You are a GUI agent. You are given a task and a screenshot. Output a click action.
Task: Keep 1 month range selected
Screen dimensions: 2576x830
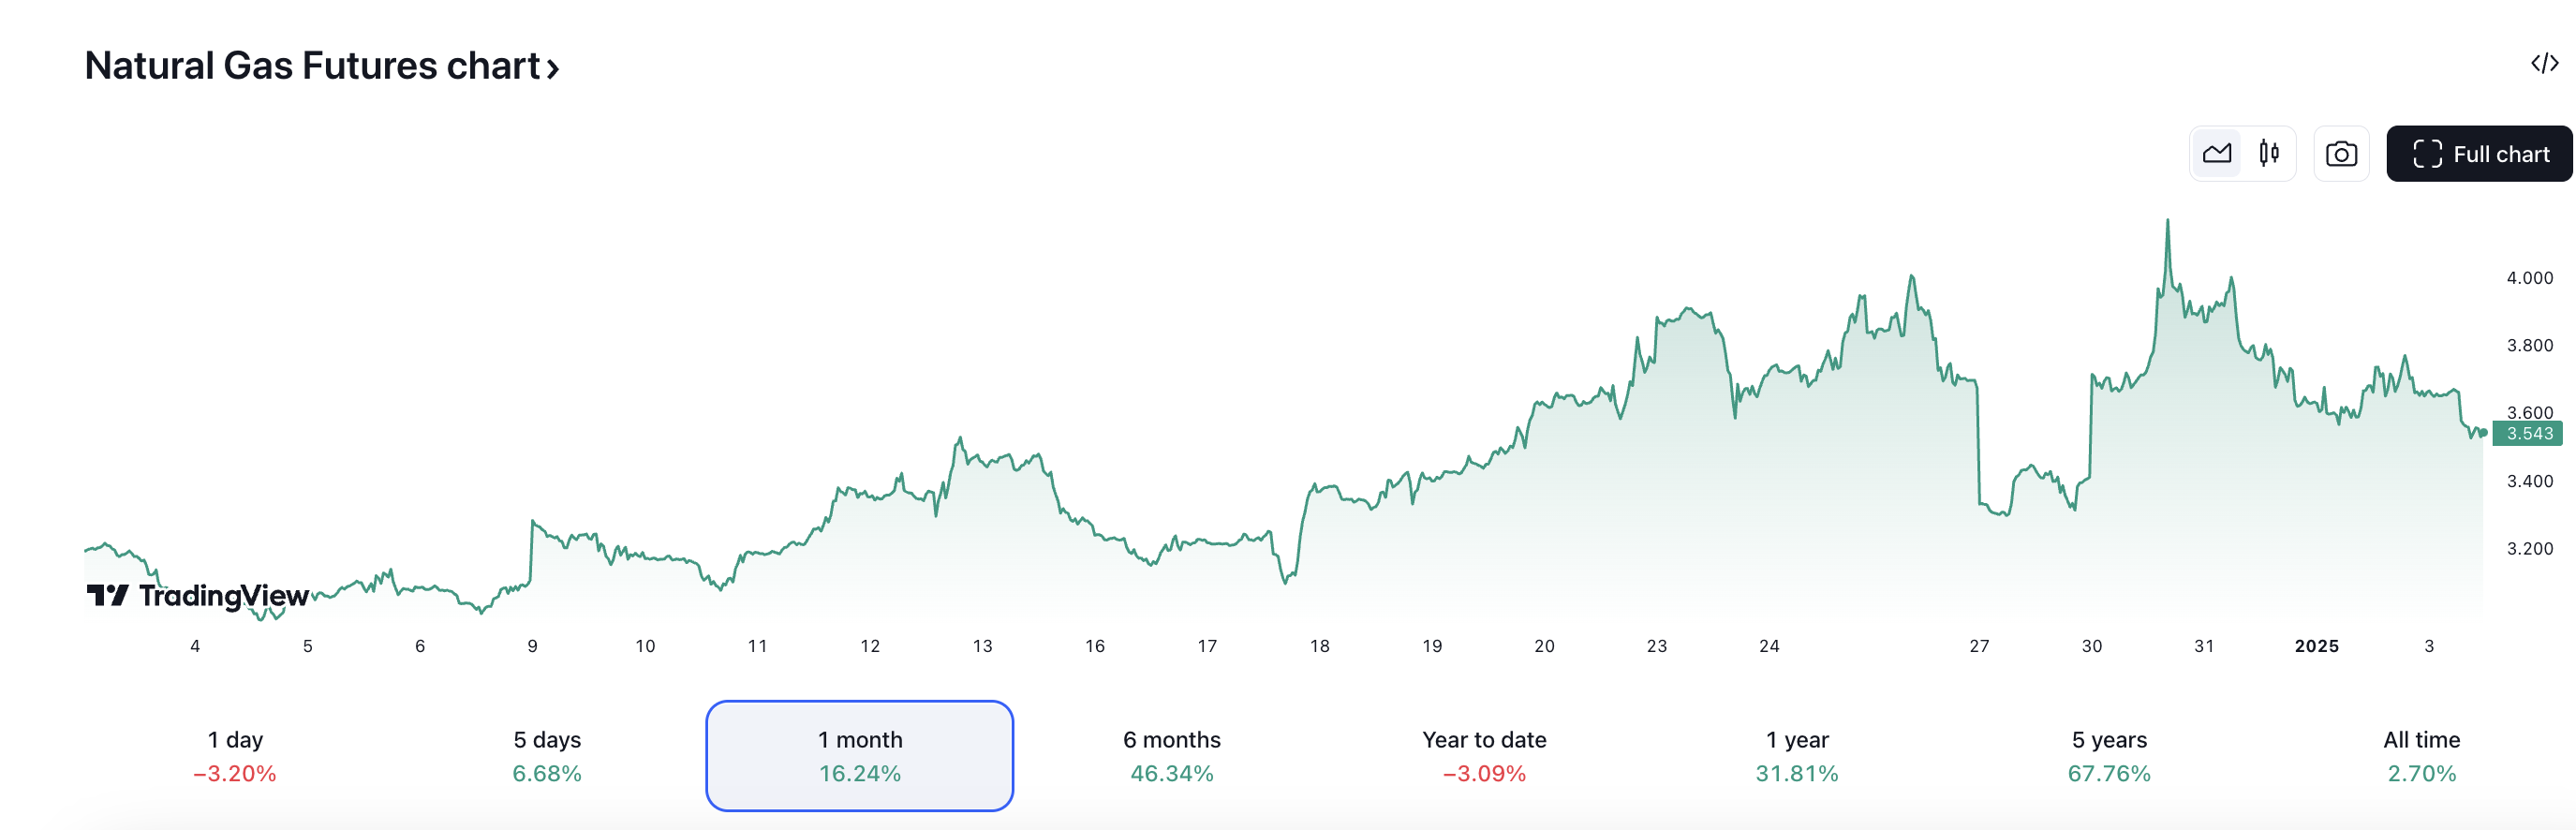pyautogui.click(x=859, y=755)
